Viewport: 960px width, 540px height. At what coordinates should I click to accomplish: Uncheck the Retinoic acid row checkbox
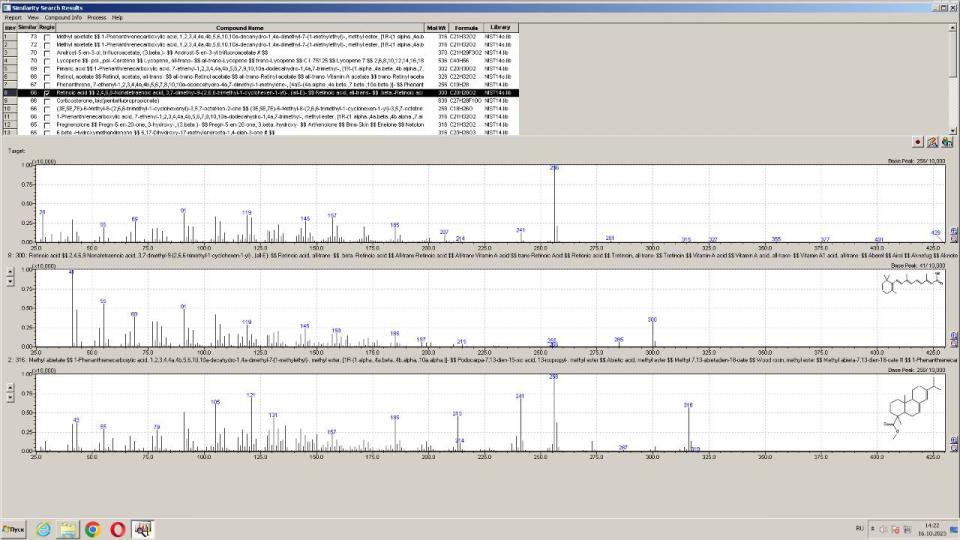[46, 93]
